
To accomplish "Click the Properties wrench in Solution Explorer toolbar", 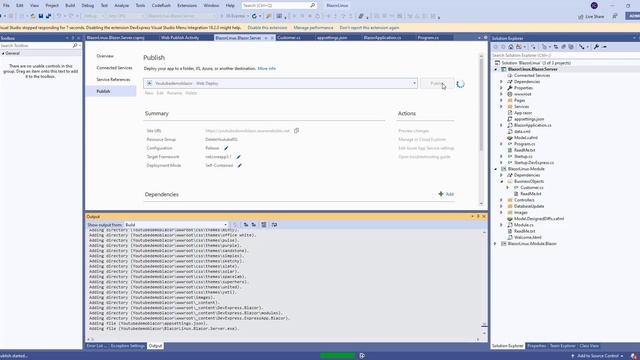I will coord(596,47).
